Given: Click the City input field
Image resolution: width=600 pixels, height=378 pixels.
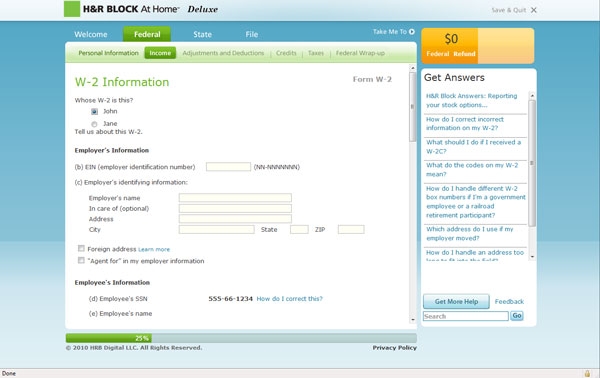Looking at the screenshot, I should pos(217,230).
